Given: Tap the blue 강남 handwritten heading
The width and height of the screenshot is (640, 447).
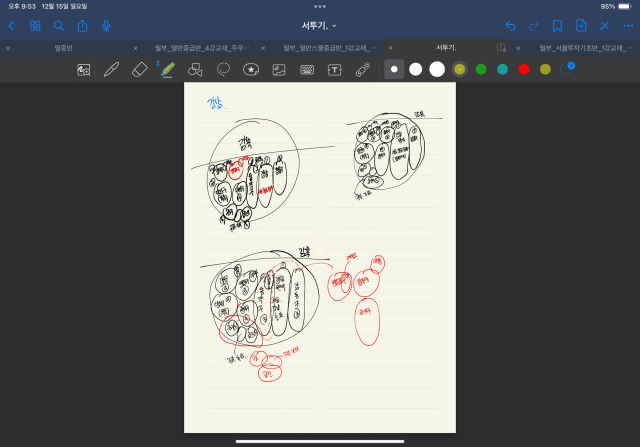Looking at the screenshot, I should click(216, 103).
